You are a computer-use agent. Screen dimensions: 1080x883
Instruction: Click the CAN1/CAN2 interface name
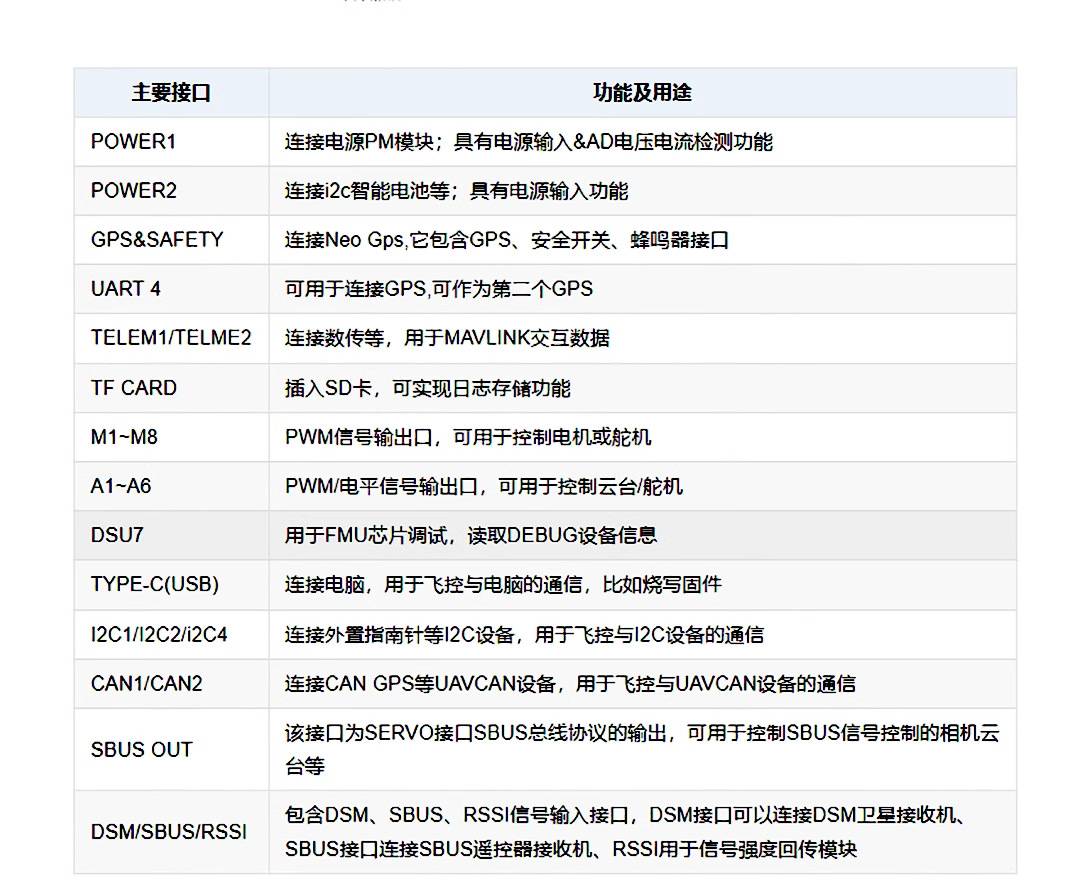tap(147, 684)
